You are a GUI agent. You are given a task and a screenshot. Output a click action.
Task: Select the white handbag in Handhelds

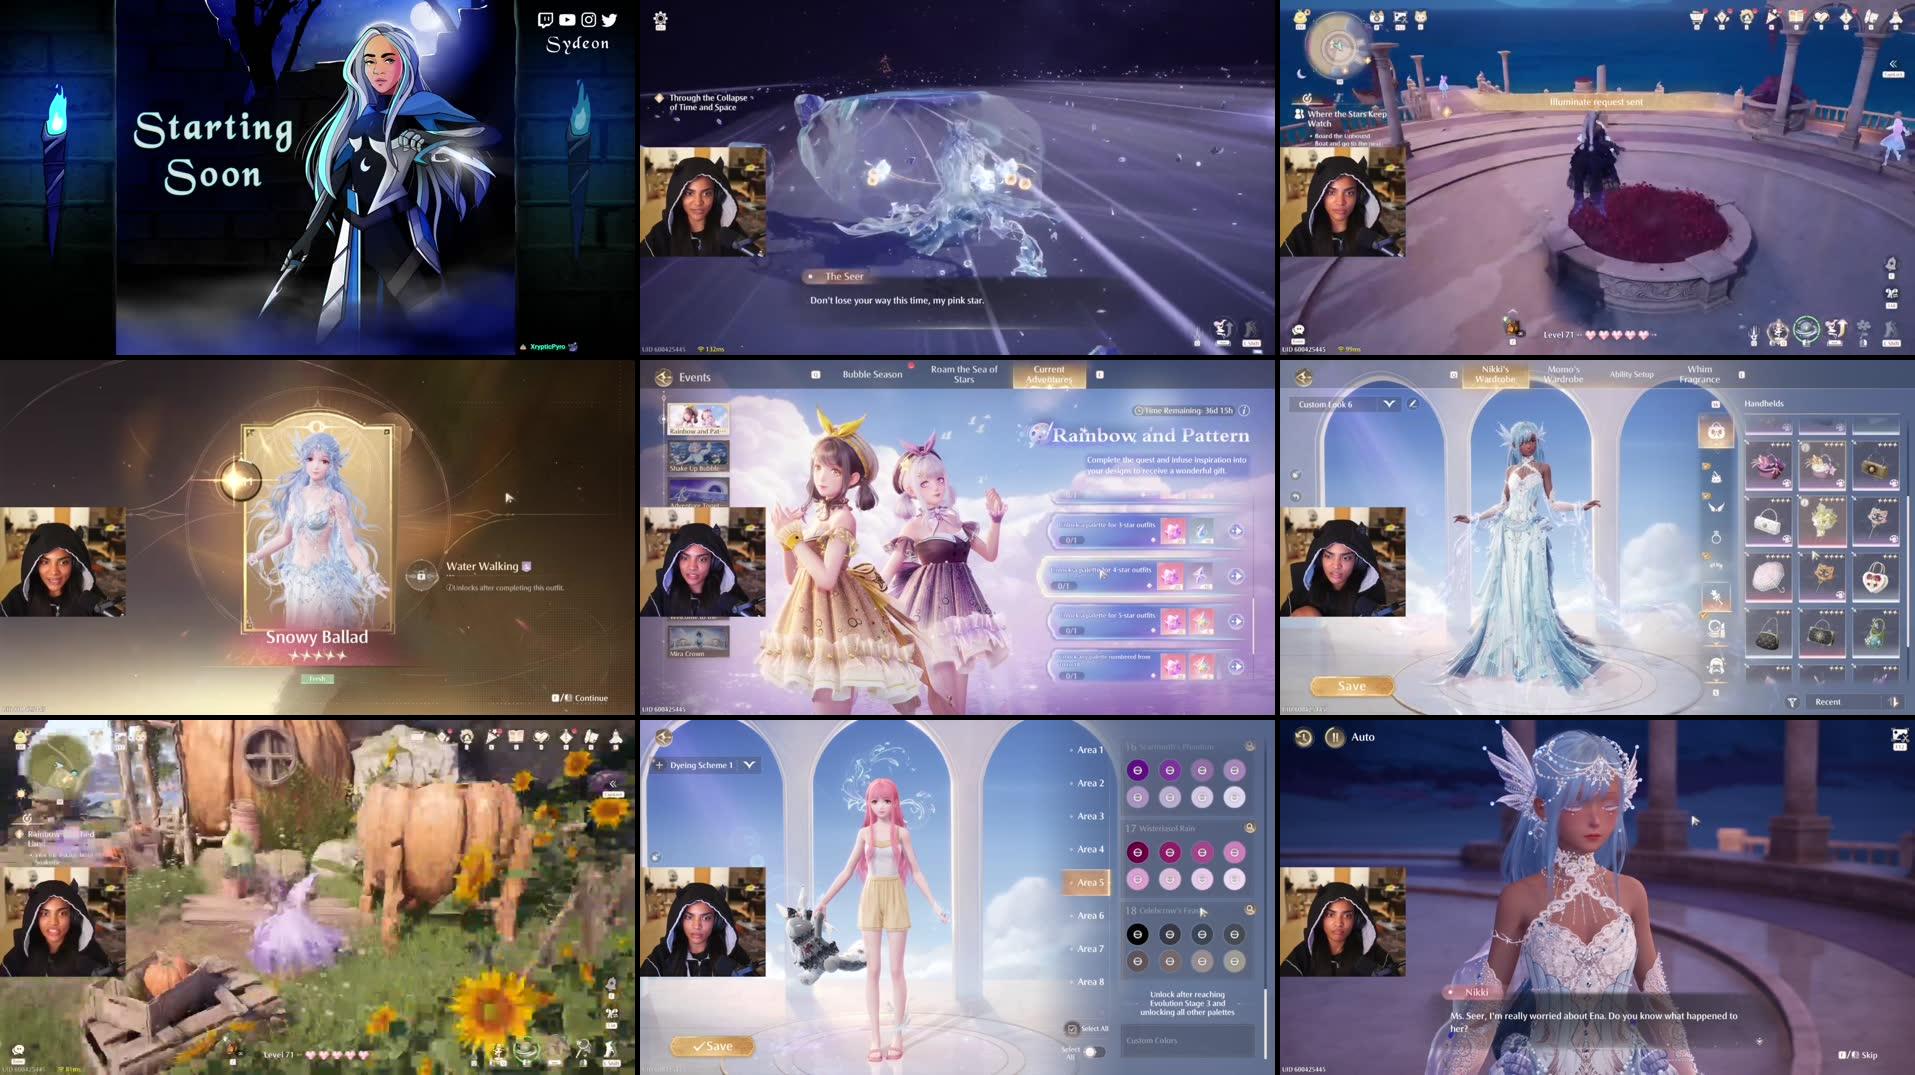pos(1768,521)
